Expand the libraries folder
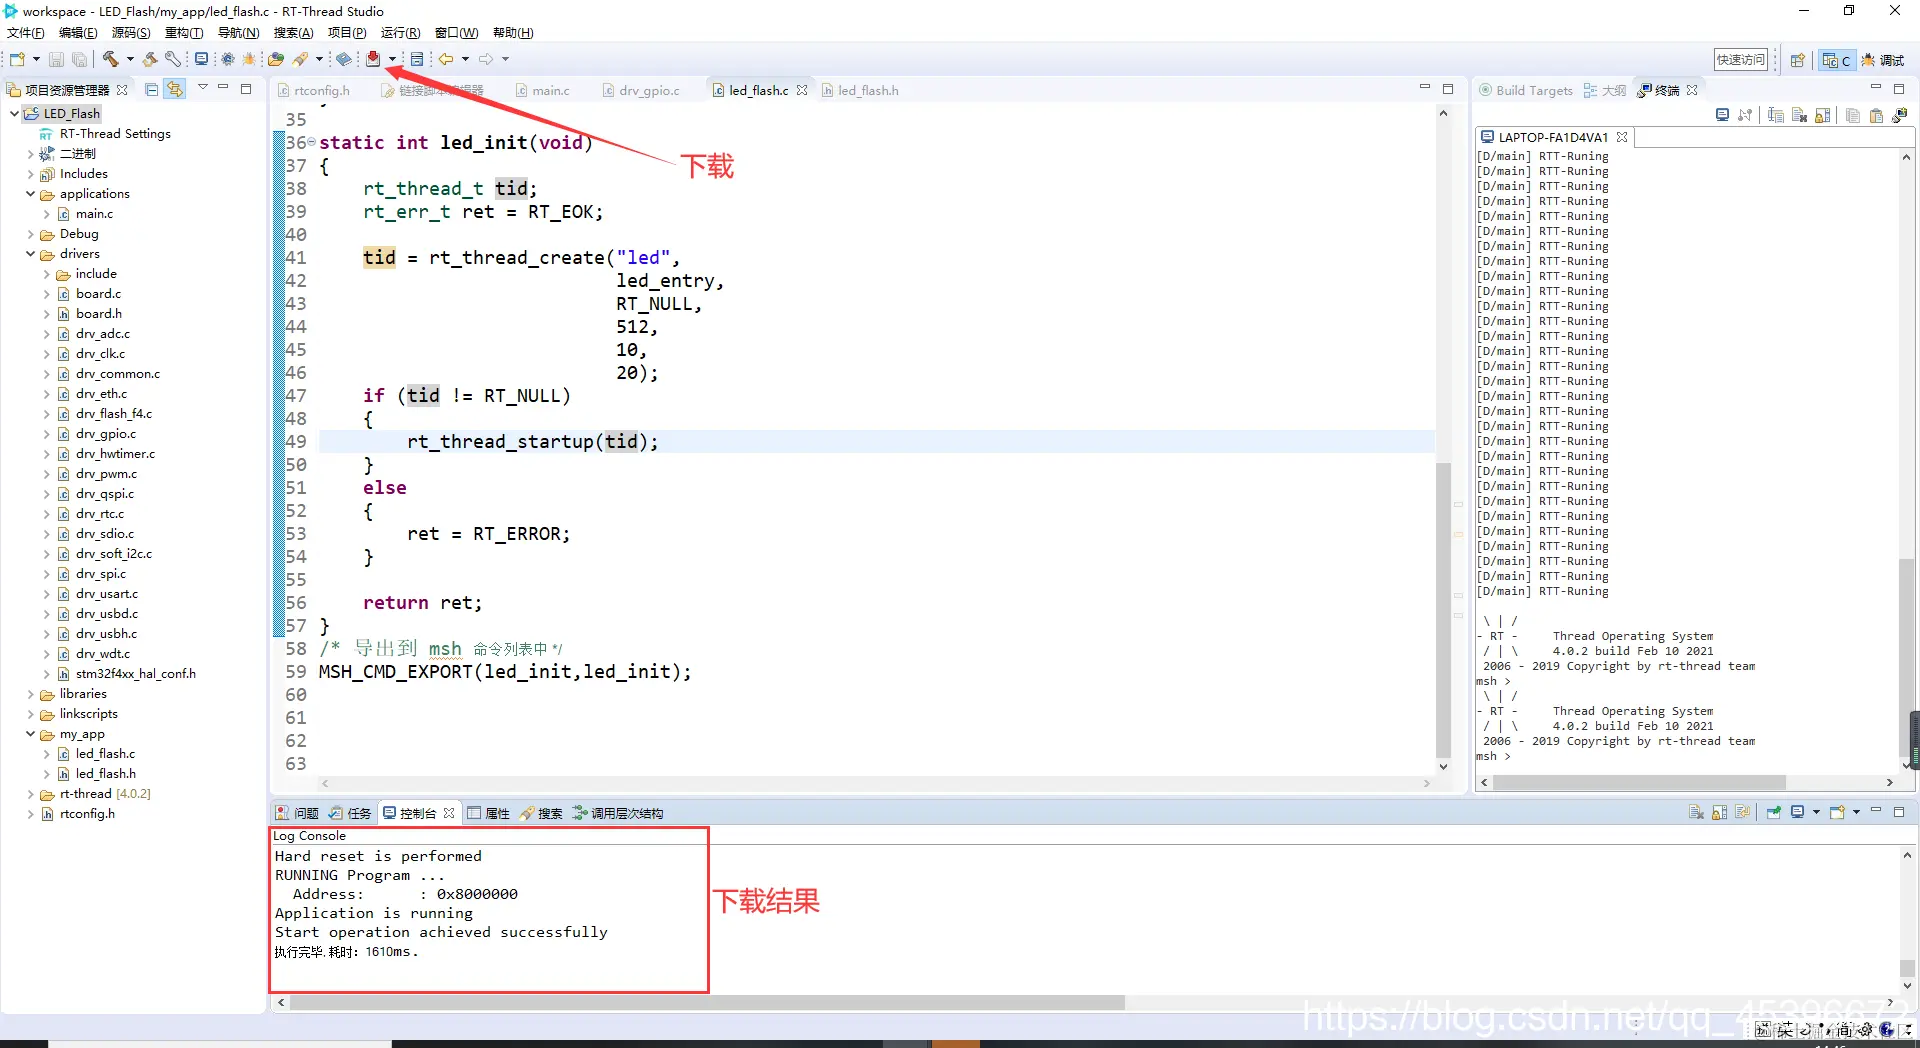Viewport: 1920px width, 1048px height. tap(30, 693)
